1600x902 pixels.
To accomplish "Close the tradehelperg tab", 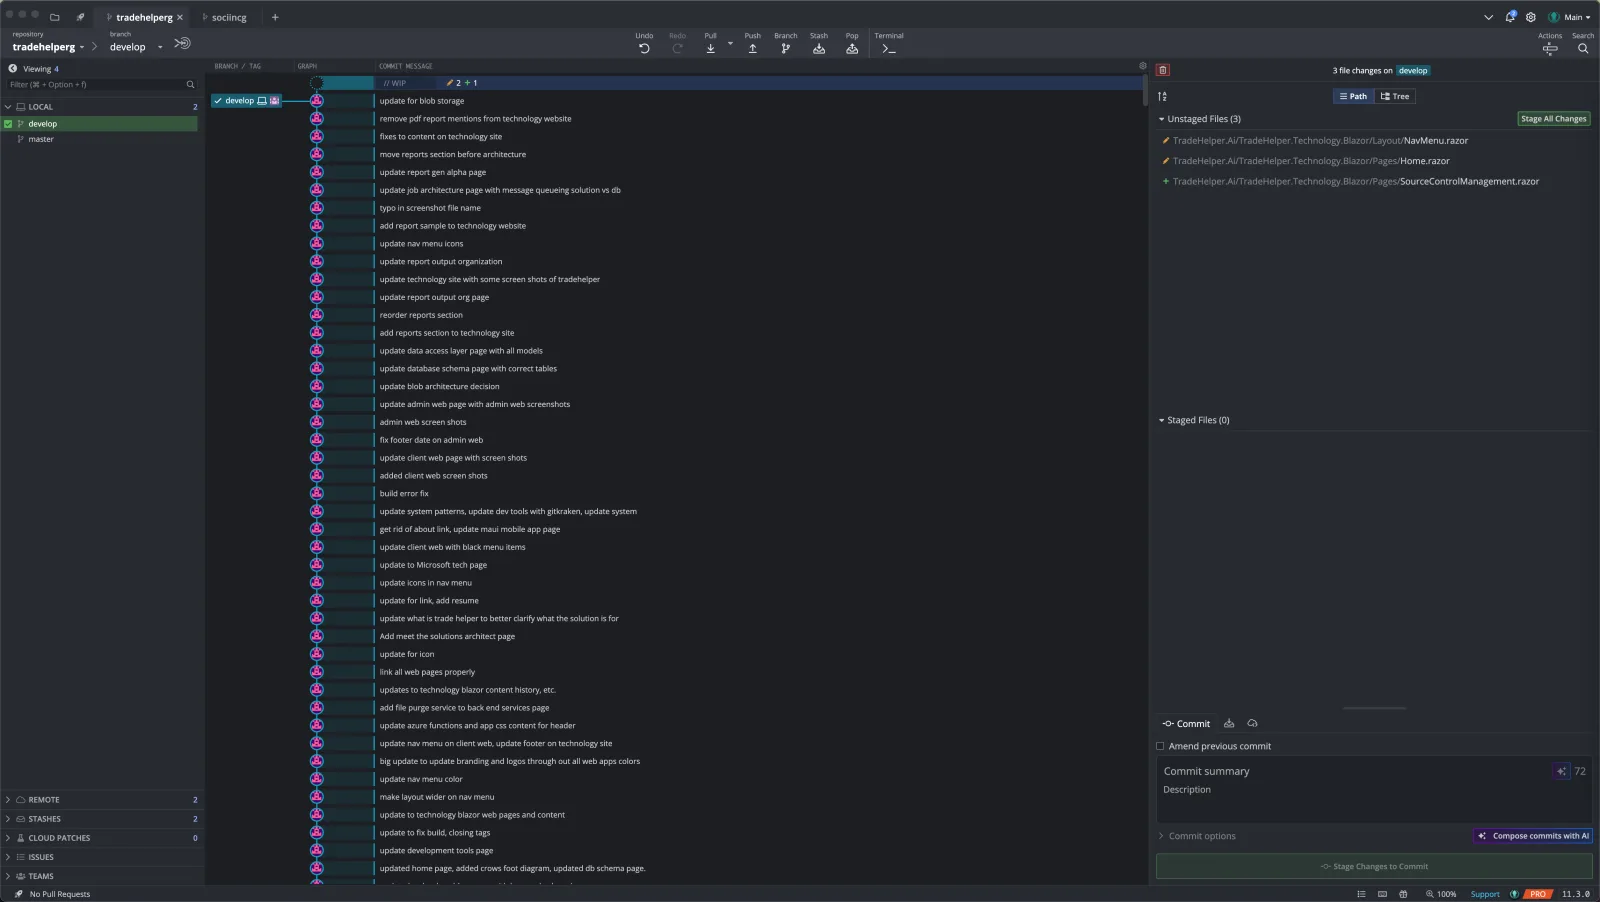I will pos(180,17).
